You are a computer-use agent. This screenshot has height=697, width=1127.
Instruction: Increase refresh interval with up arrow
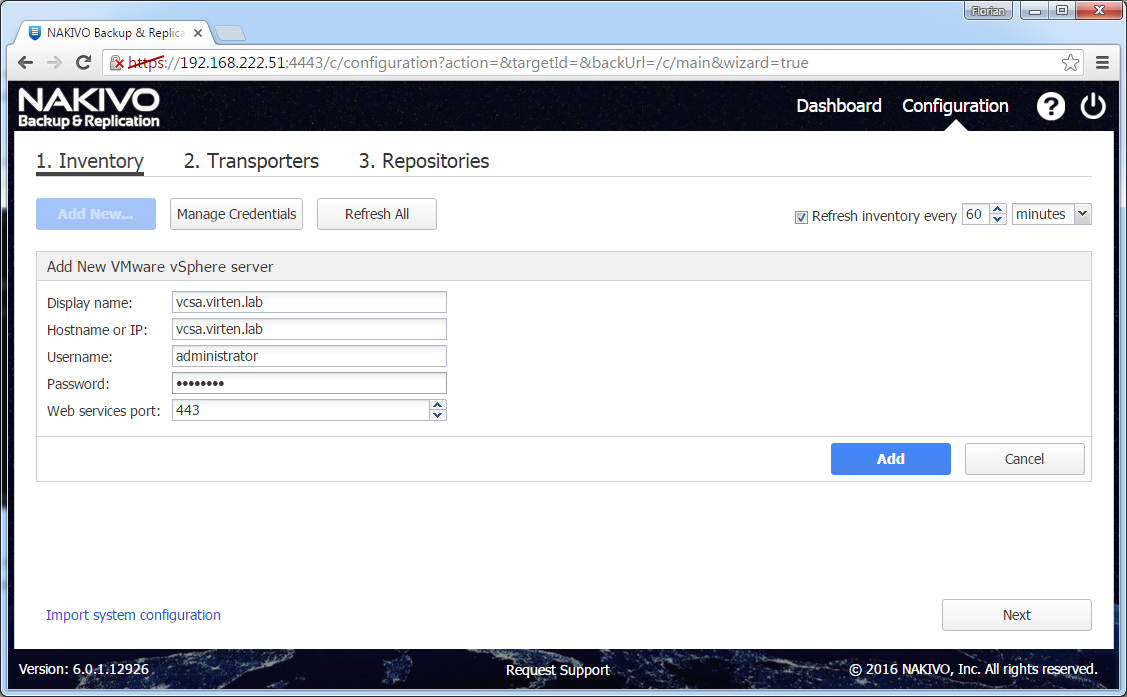pos(998,209)
